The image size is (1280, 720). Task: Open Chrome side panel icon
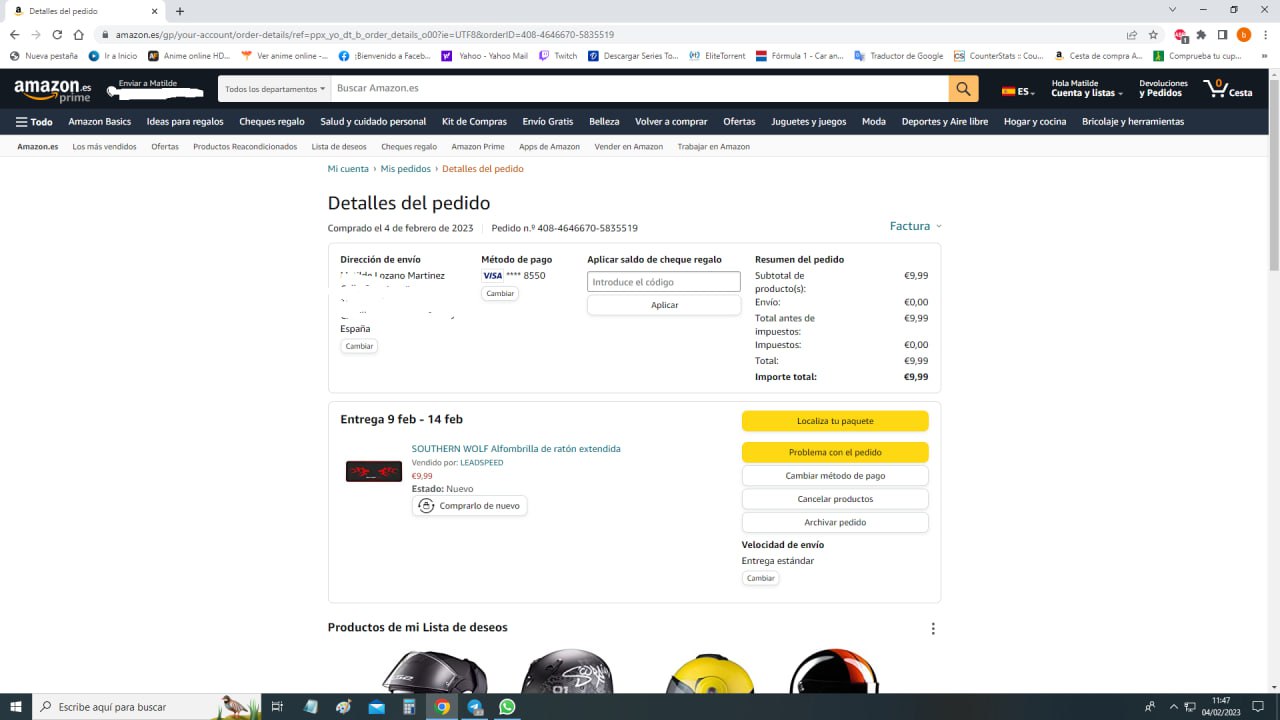point(1222,34)
